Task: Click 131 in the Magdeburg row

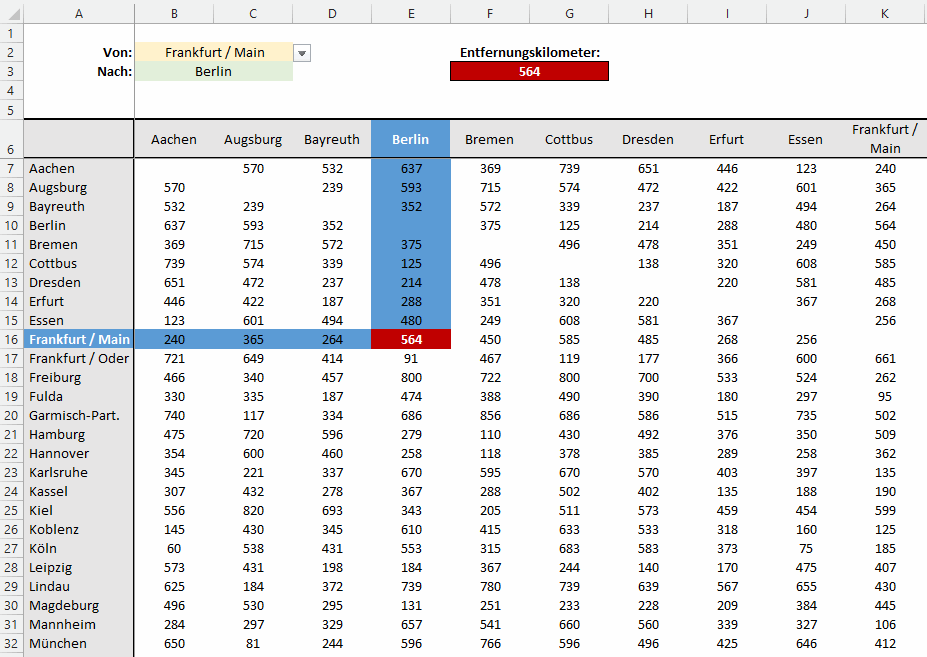Action: (x=411, y=606)
